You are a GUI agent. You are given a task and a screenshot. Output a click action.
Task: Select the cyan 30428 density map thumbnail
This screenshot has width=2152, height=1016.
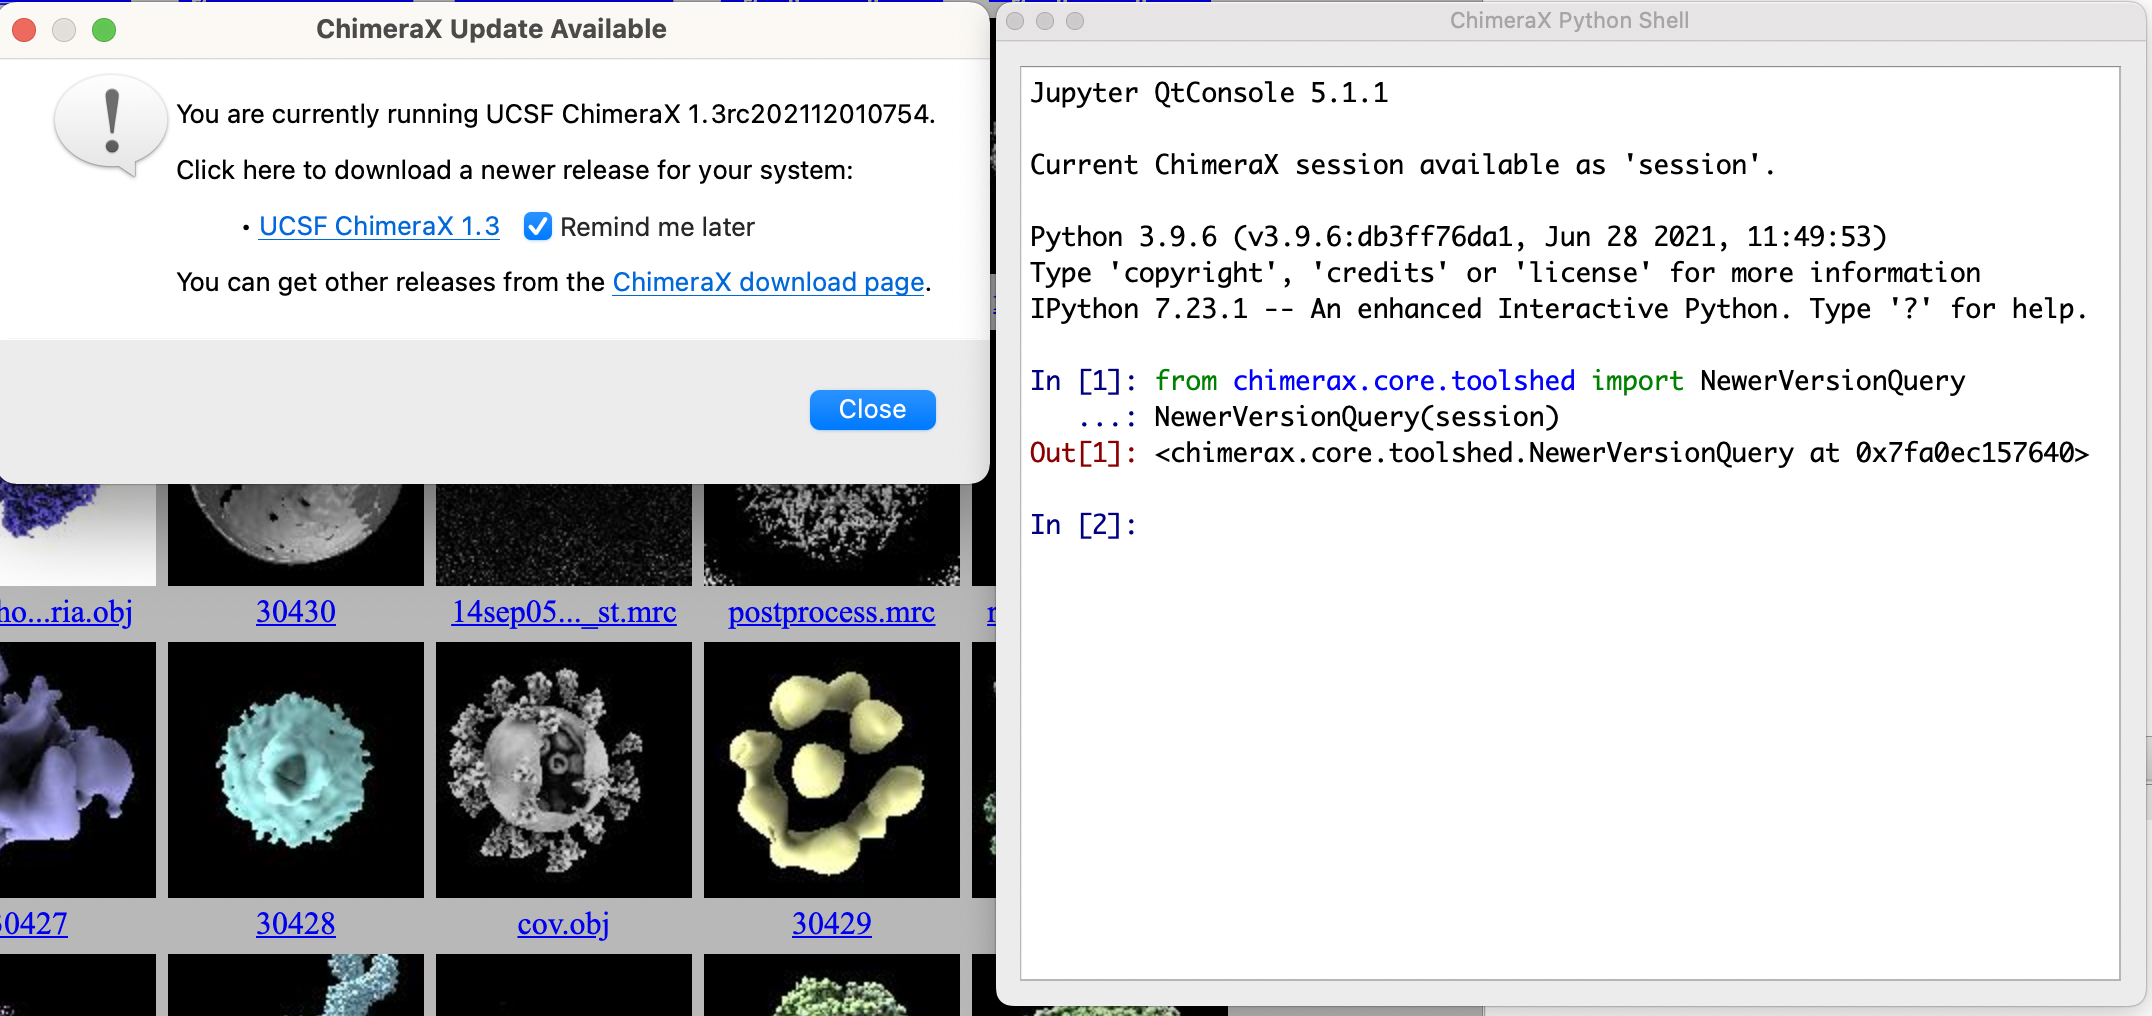pos(295,770)
